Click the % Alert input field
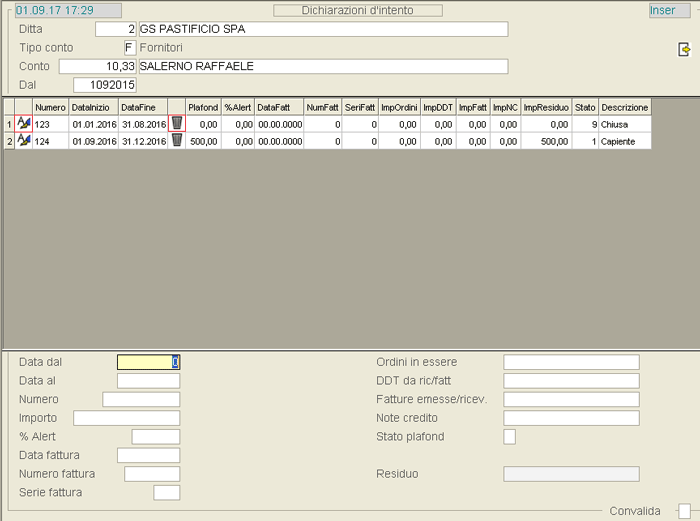 coord(156,436)
